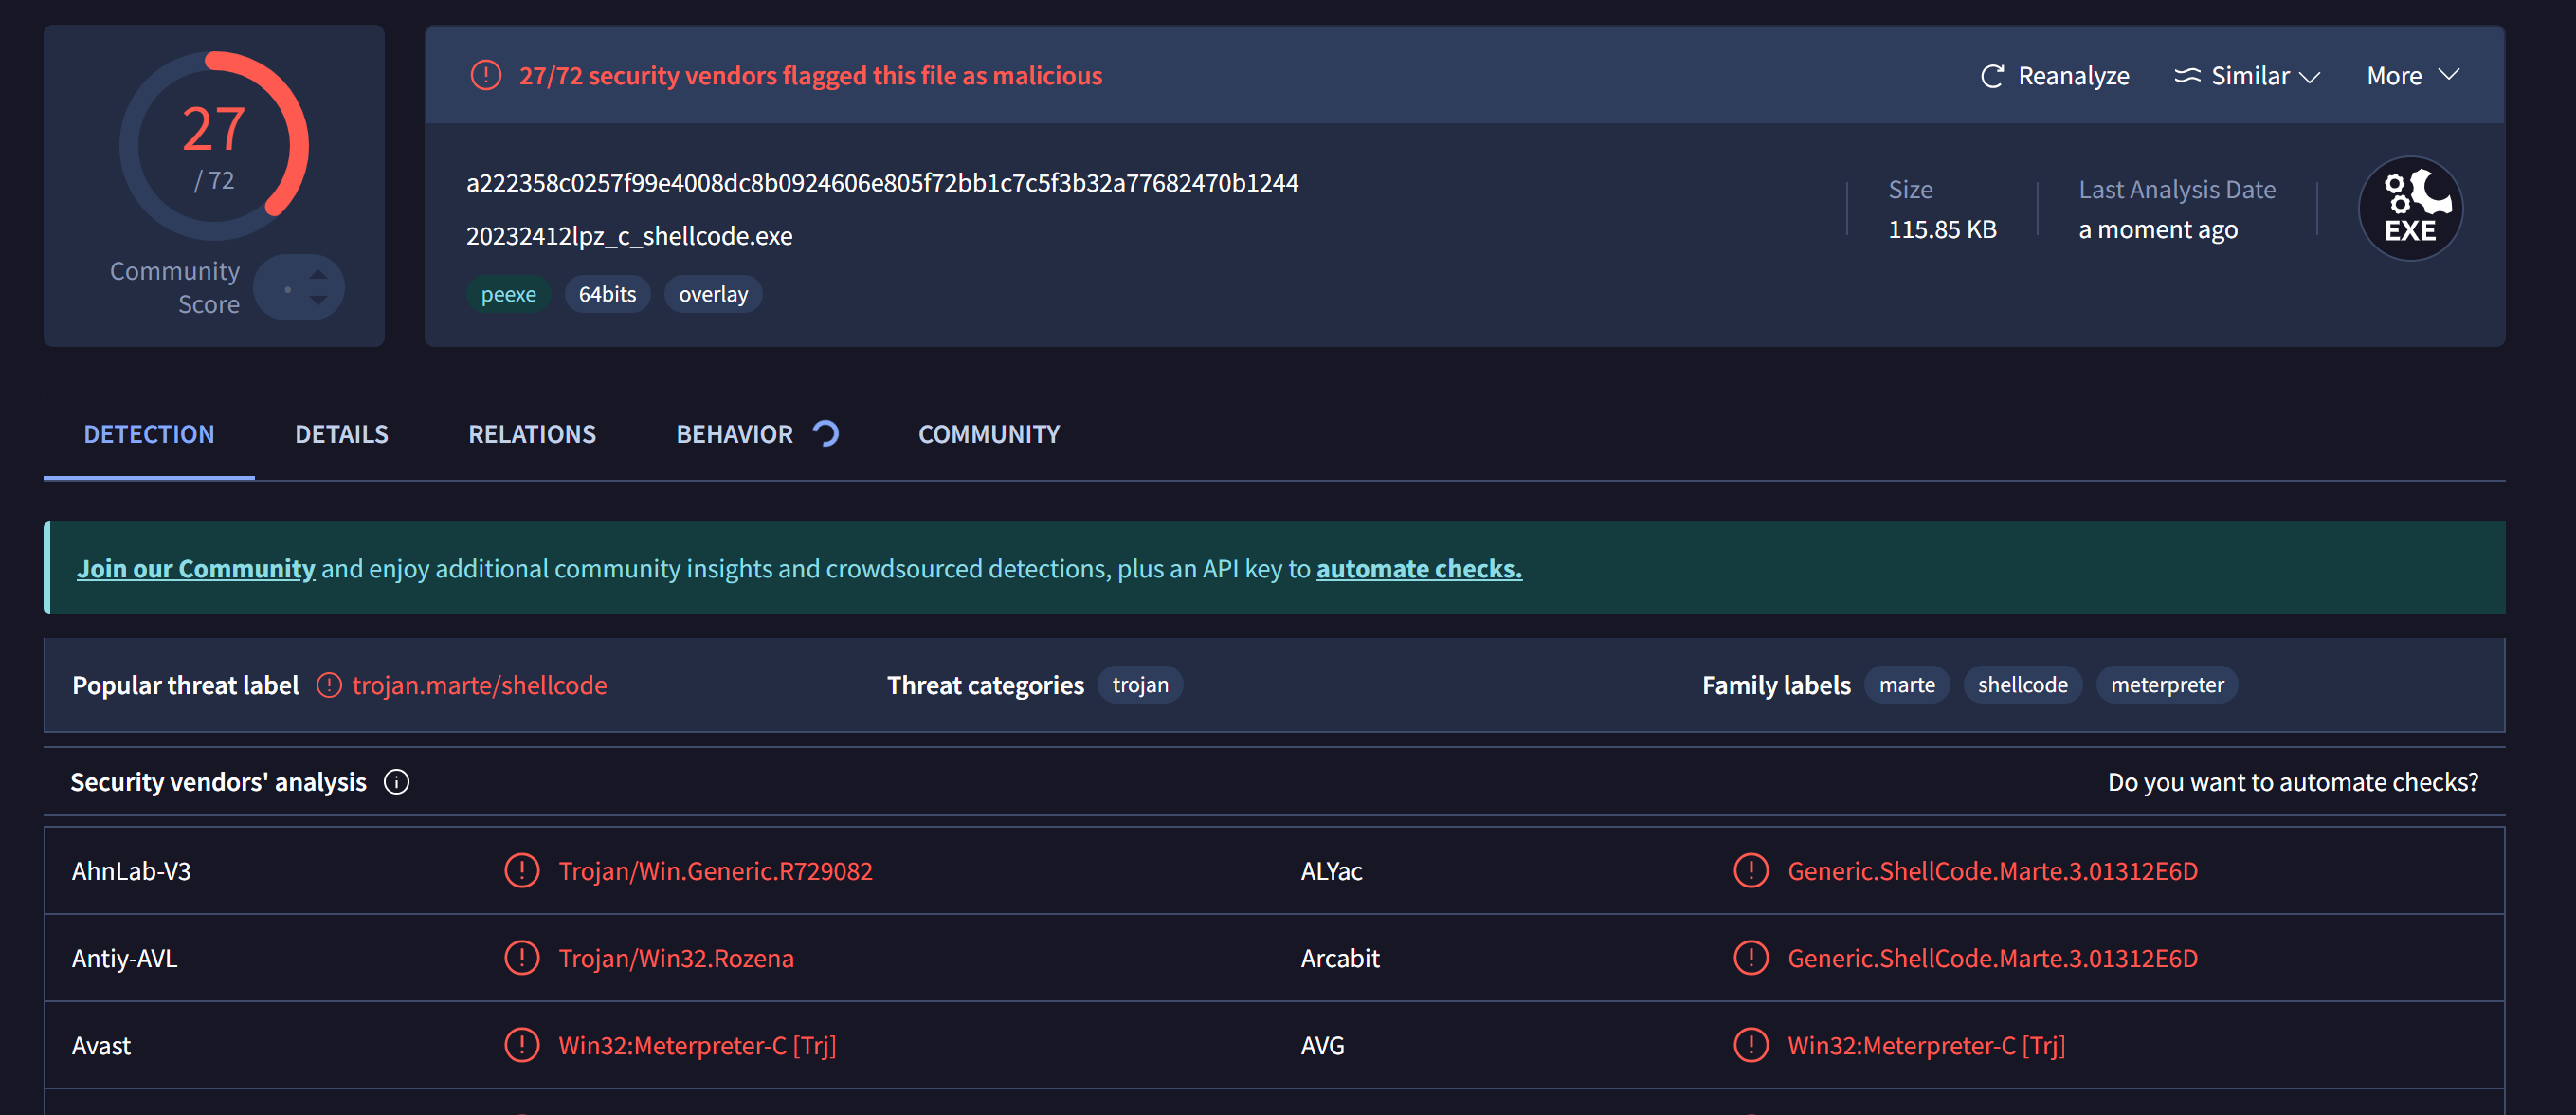Click ALYac detection alert icon
This screenshot has width=2576, height=1115.
pyautogui.click(x=1750, y=870)
